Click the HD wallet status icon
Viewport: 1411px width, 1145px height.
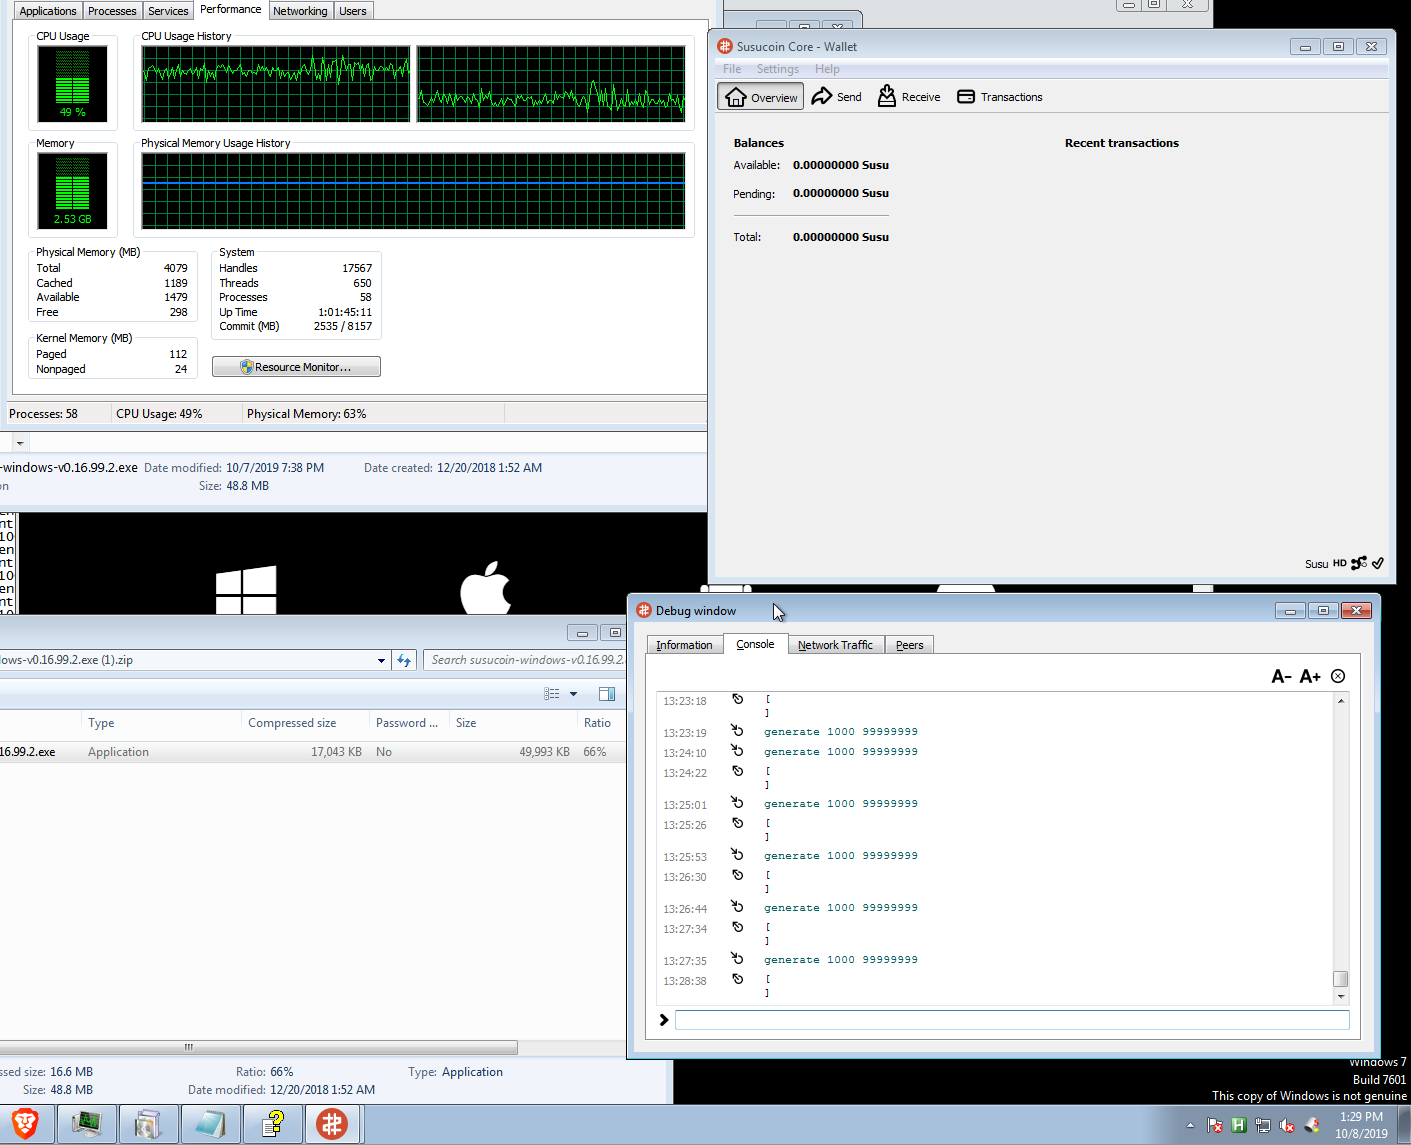pos(1339,563)
